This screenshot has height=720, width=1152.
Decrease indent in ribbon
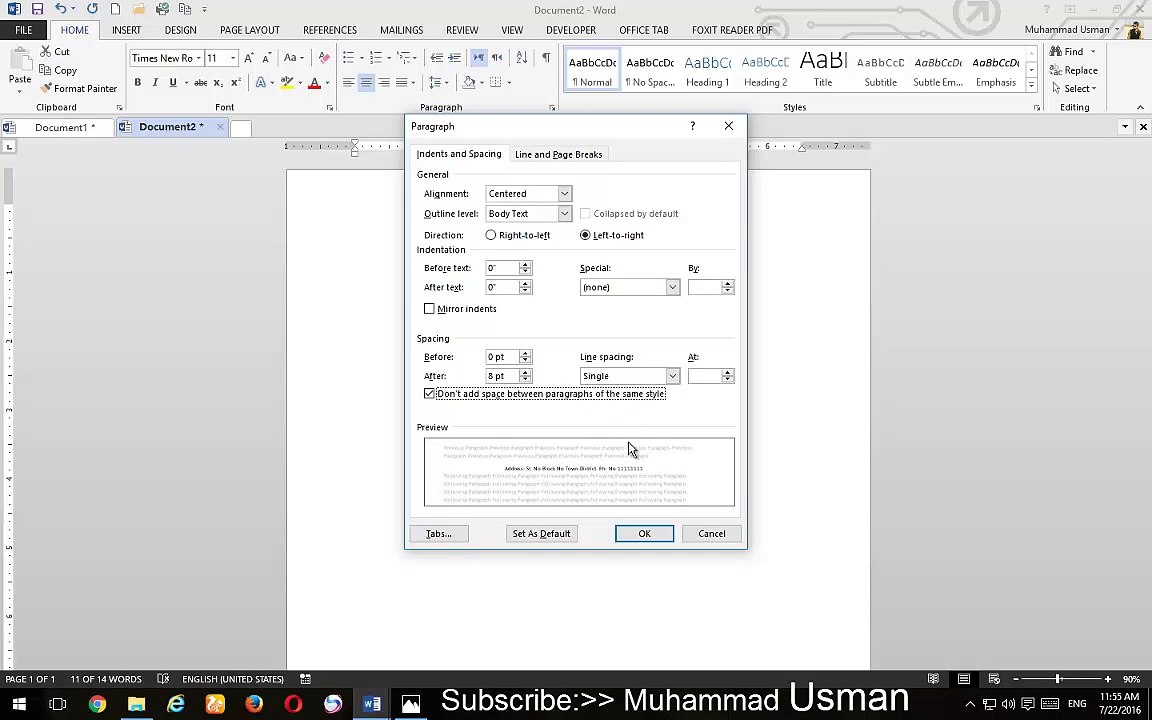(436, 58)
